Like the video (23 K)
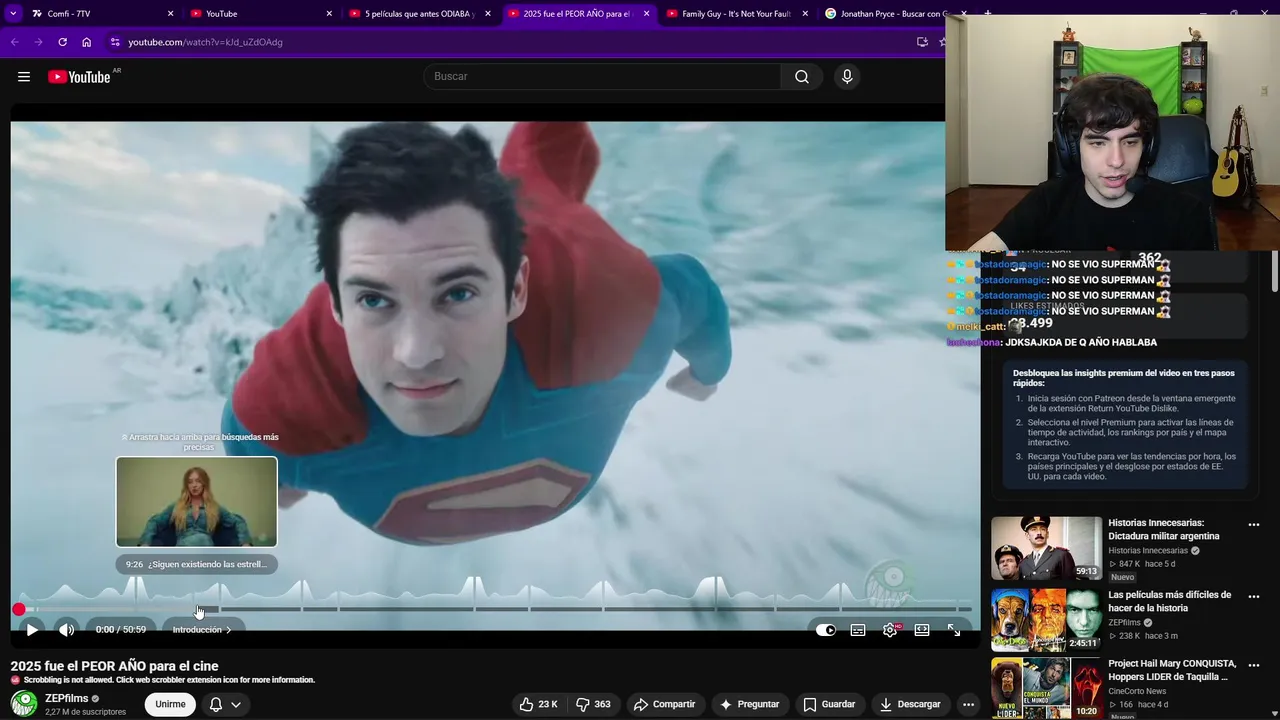This screenshot has height=720, width=1280. coord(538,704)
